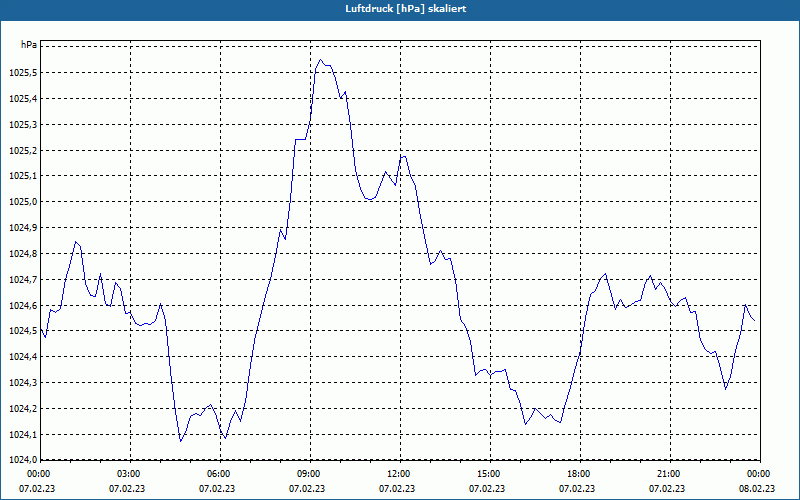Select the 1024,9 y-axis value

click(23, 228)
